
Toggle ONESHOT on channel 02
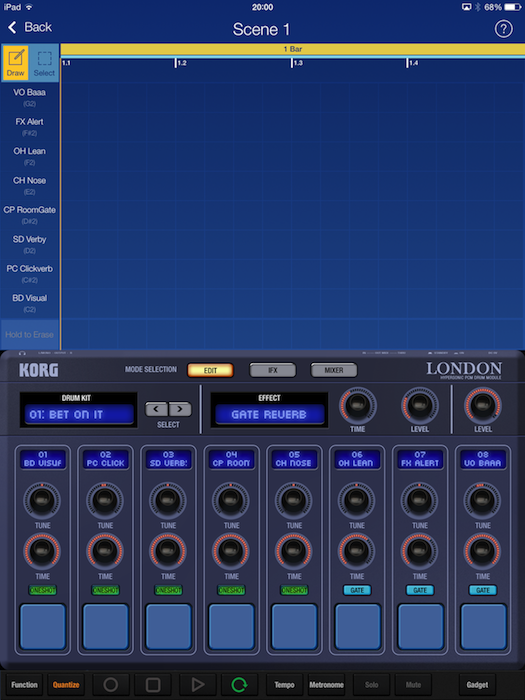pos(105,590)
